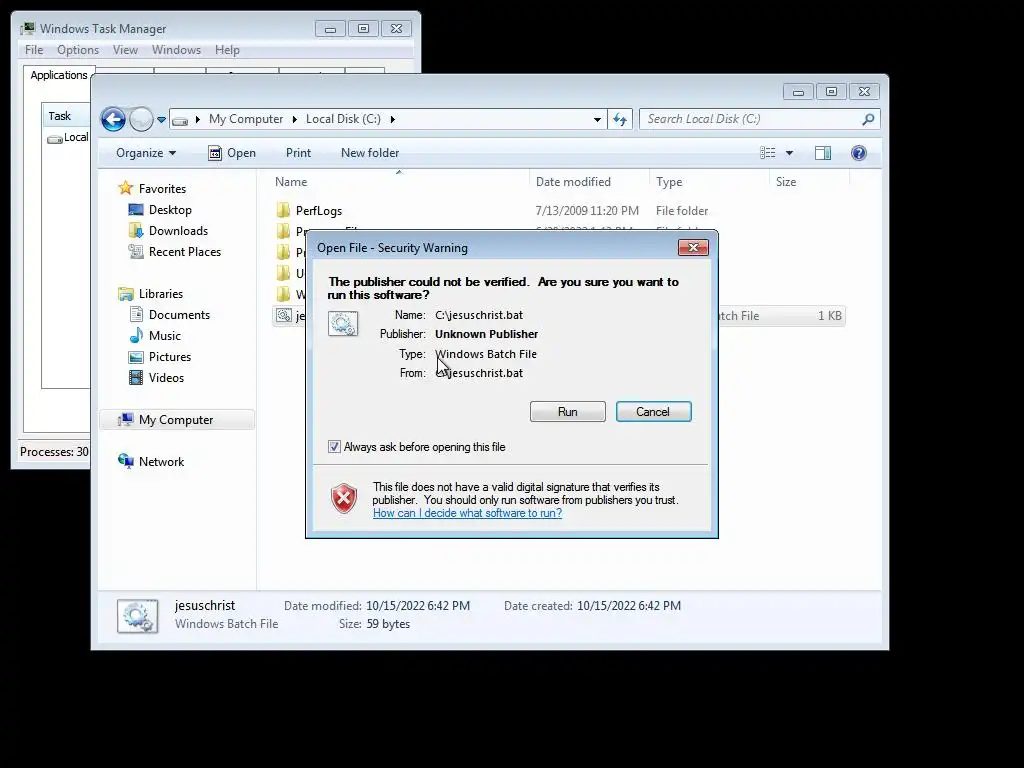The image size is (1024, 768).
Task: Open Help menu in Task Manager
Action: (x=227, y=50)
